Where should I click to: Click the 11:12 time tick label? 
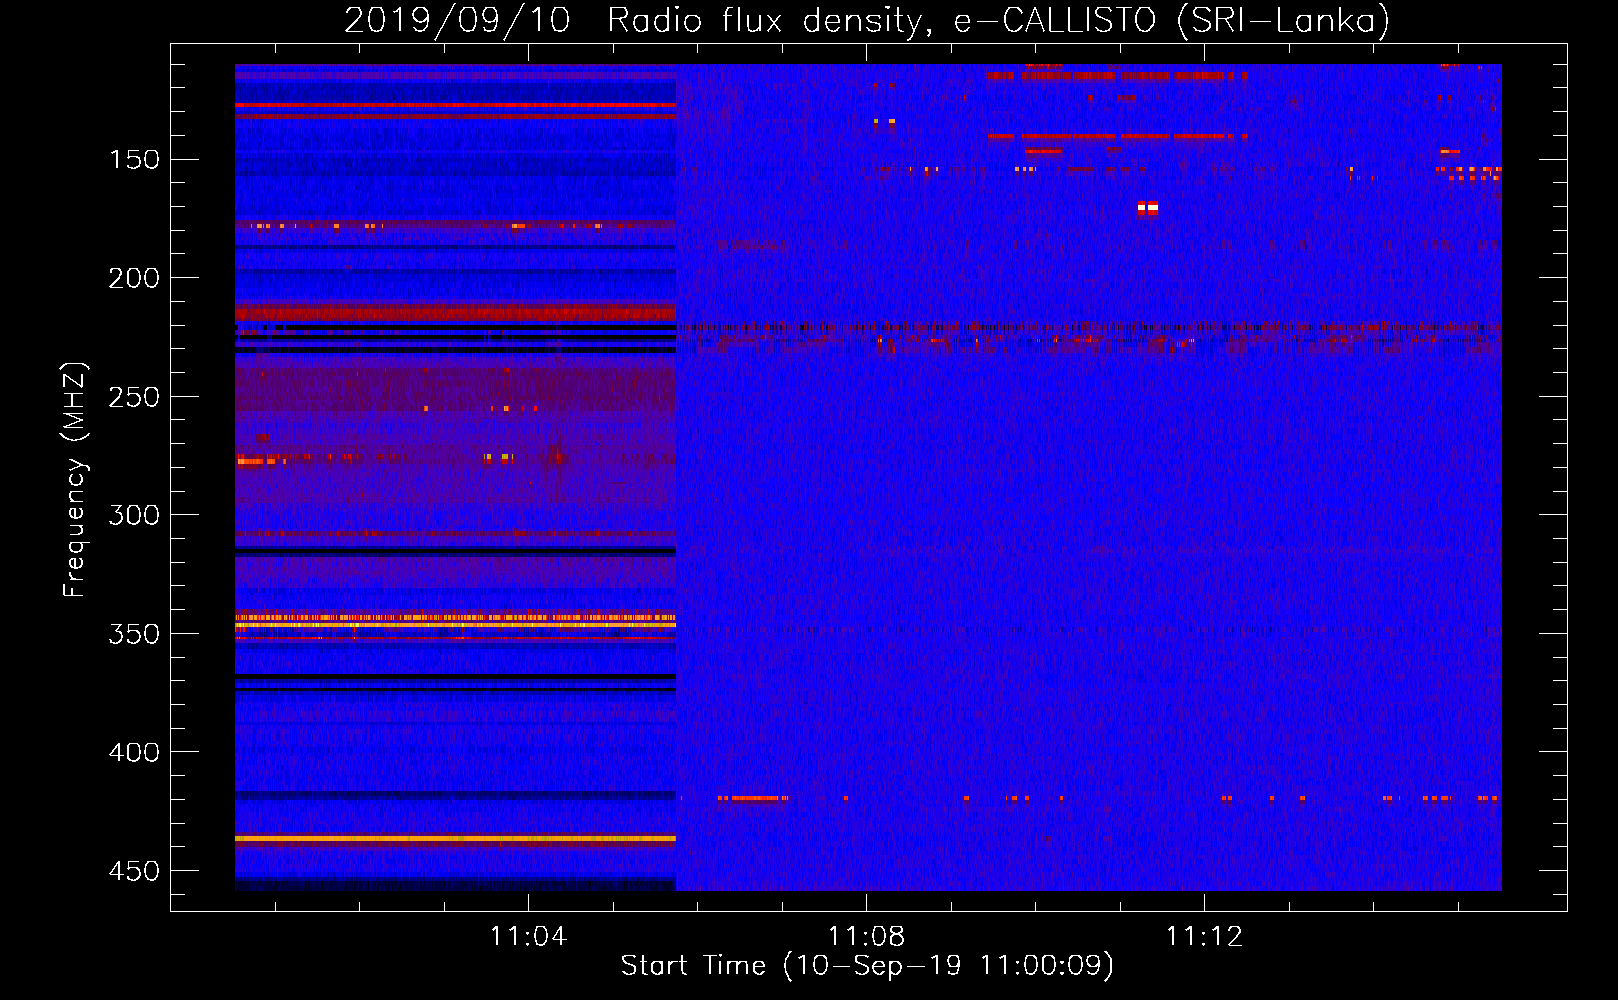tap(1204, 937)
